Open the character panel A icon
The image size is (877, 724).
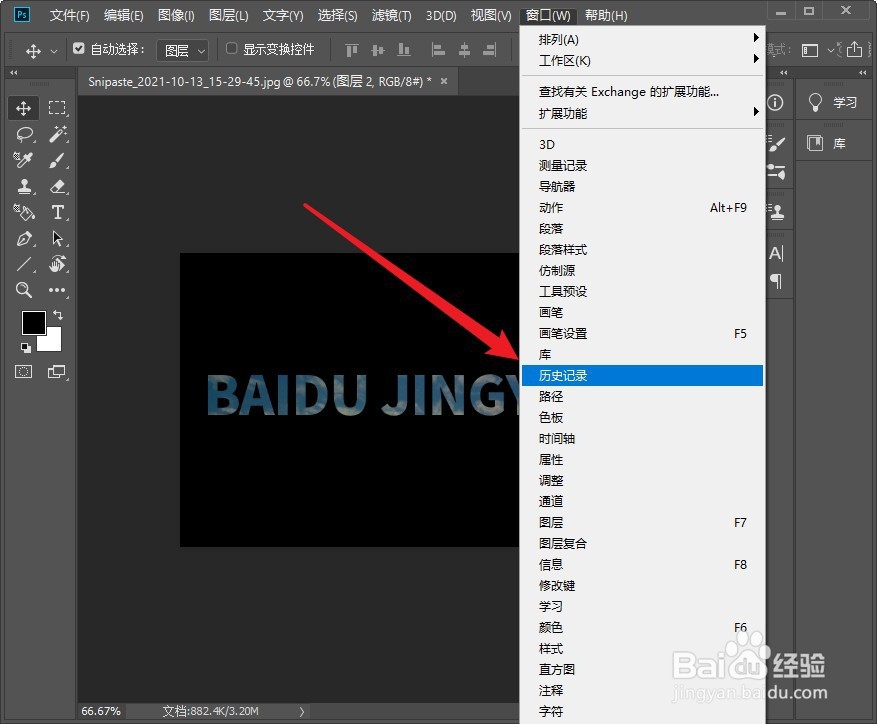[776, 253]
